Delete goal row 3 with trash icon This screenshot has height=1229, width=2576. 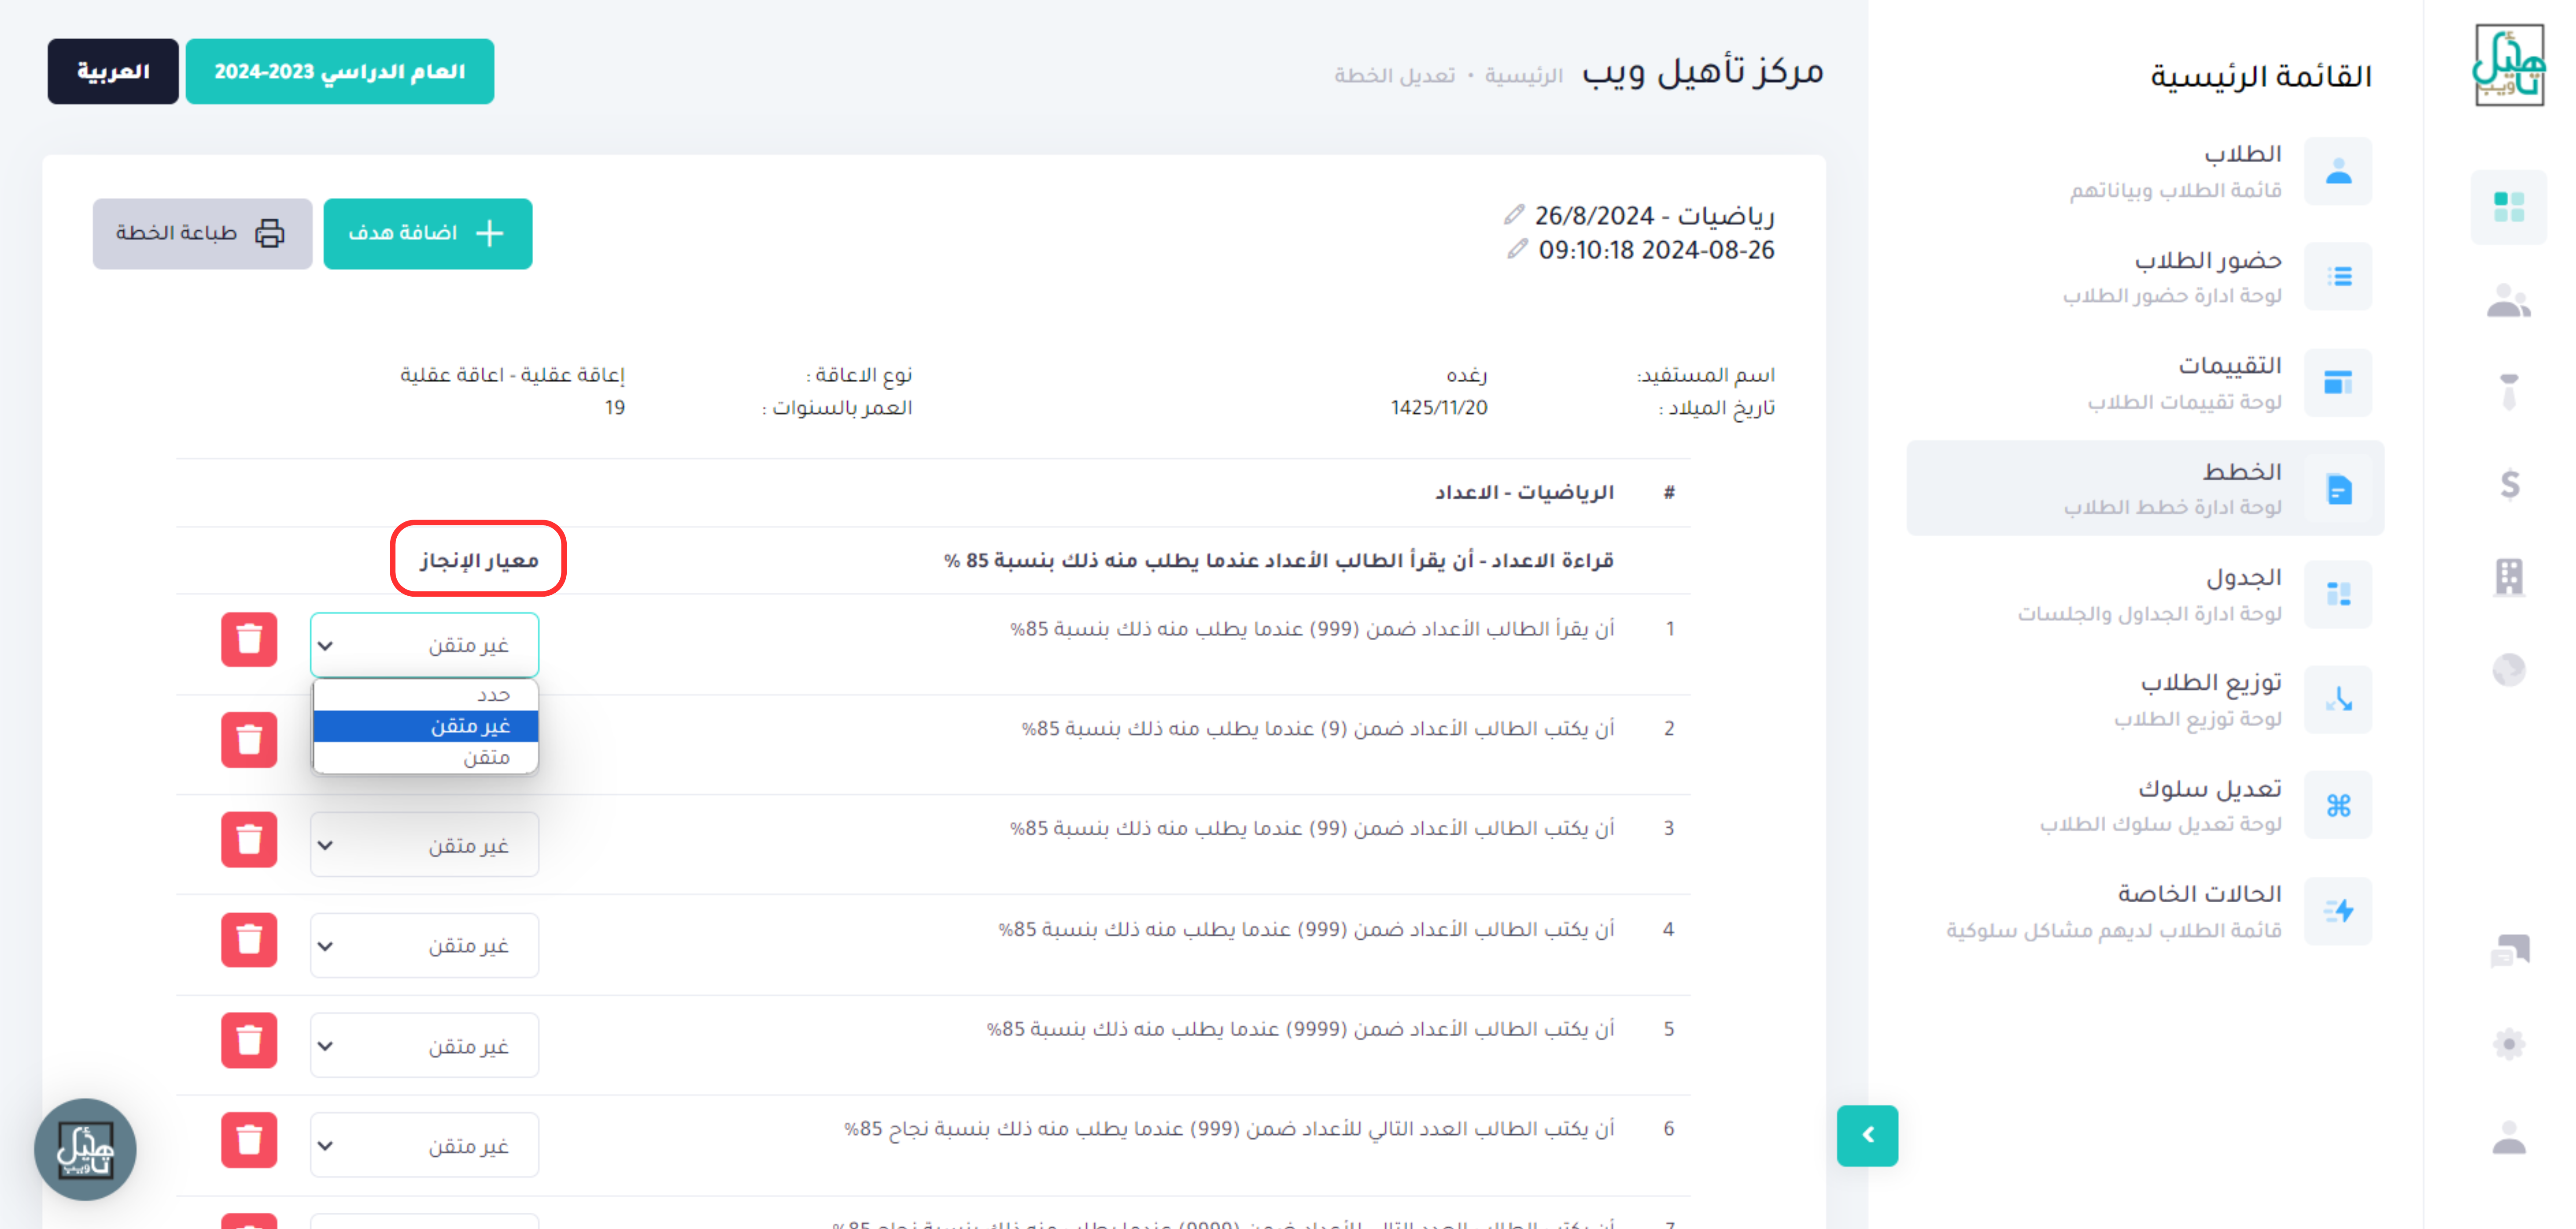pyautogui.click(x=249, y=840)
